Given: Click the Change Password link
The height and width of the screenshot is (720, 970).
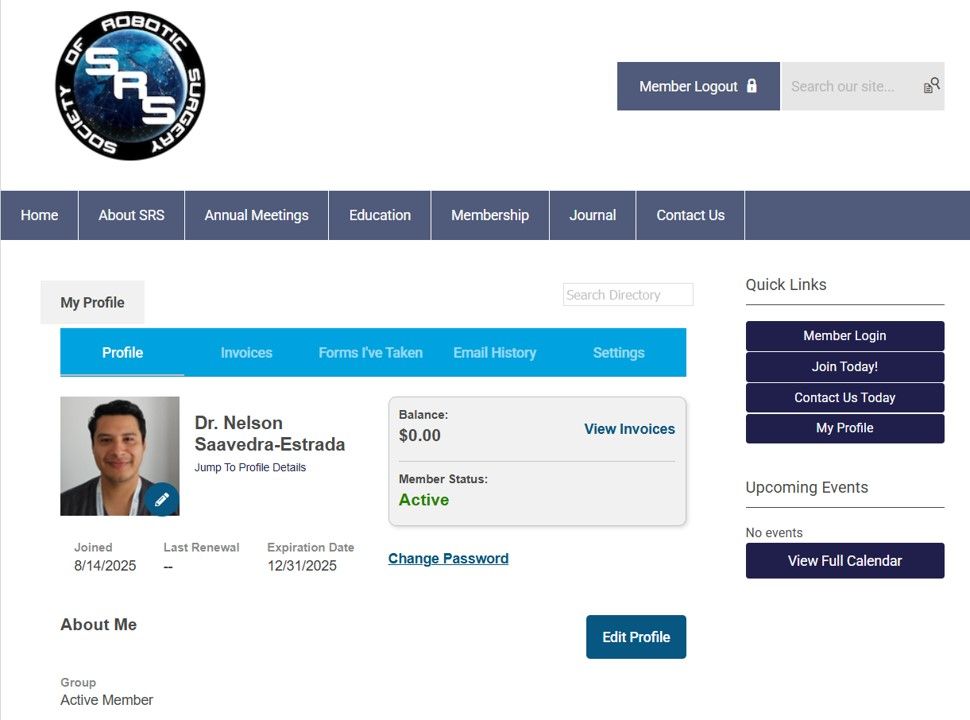Looking at the screenshot, I should pos(448,559).
